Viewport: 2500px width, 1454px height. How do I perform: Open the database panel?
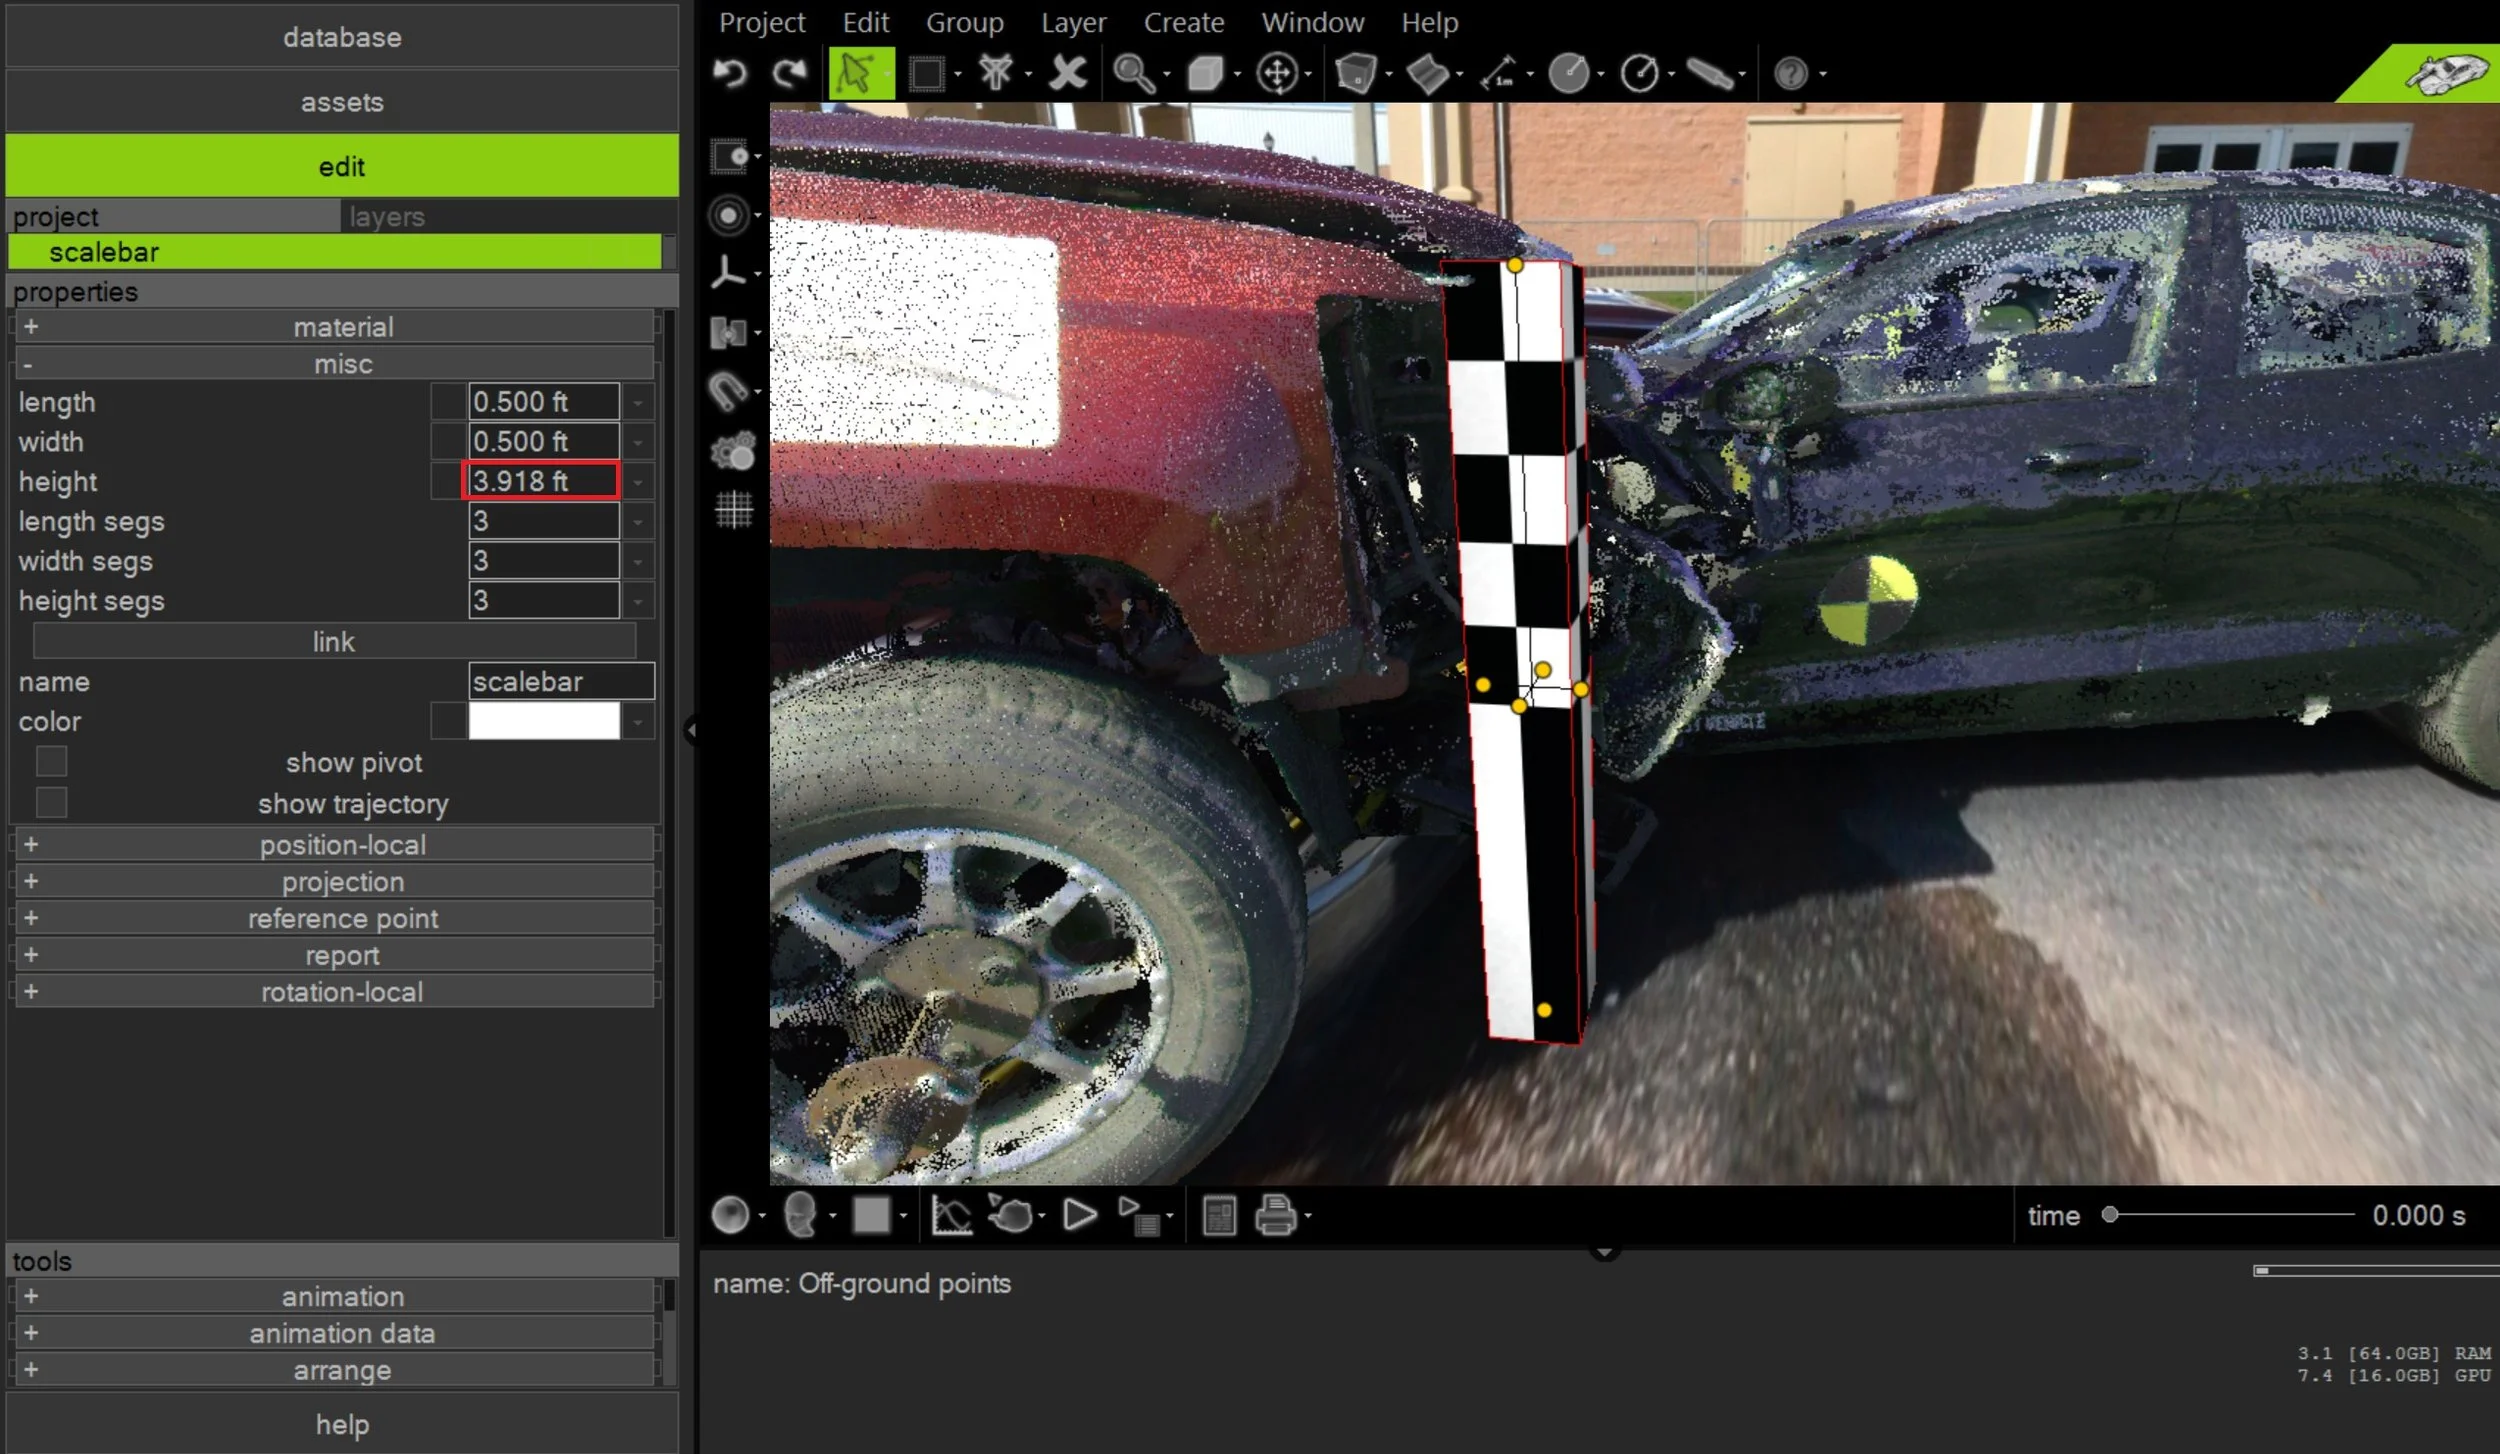342,37
